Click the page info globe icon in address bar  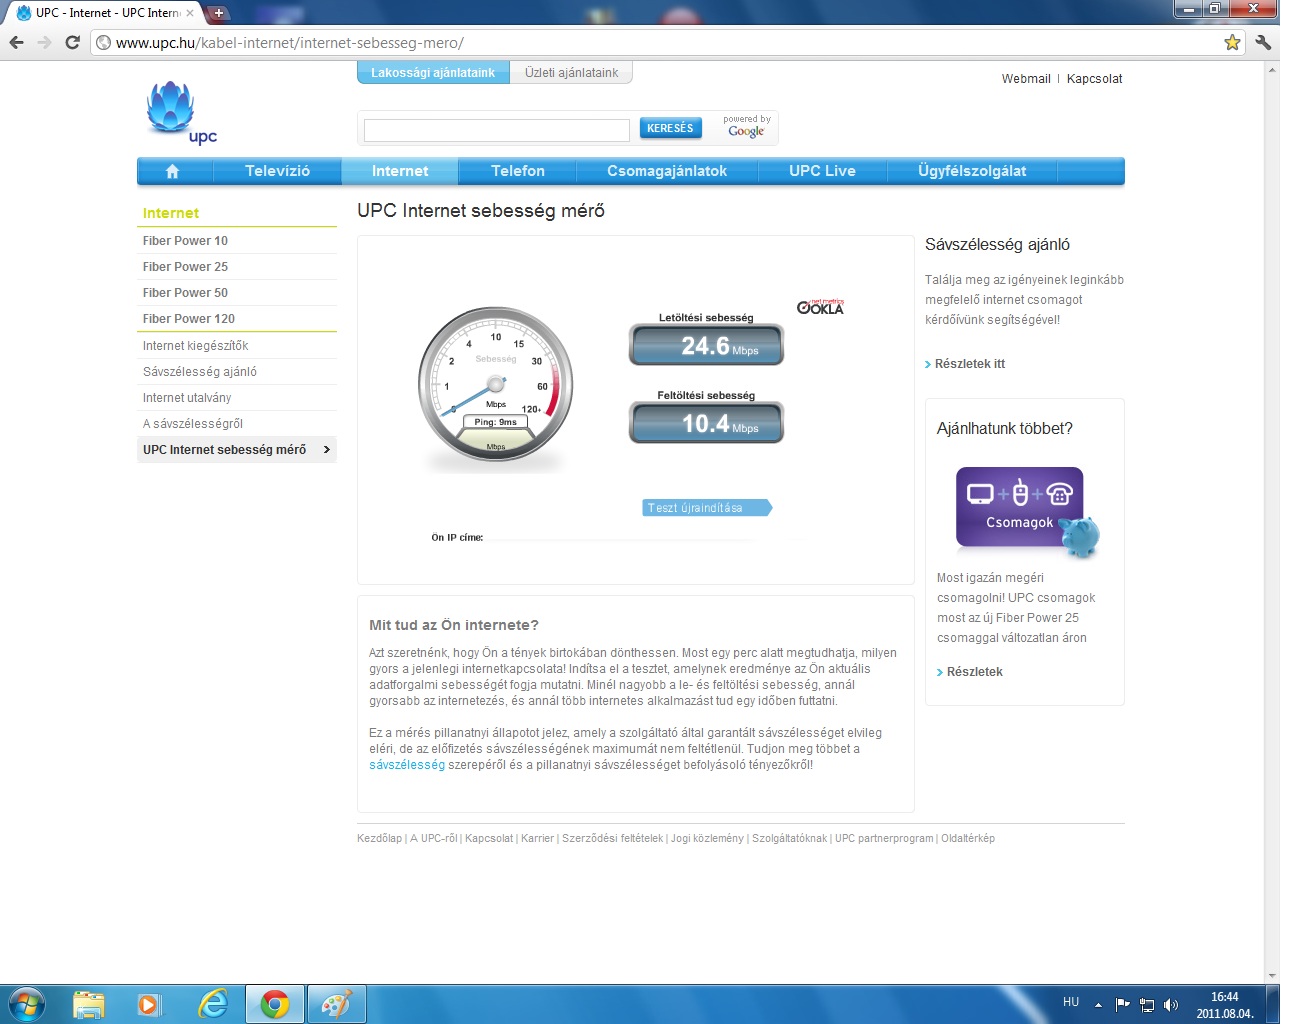point(103,43)
